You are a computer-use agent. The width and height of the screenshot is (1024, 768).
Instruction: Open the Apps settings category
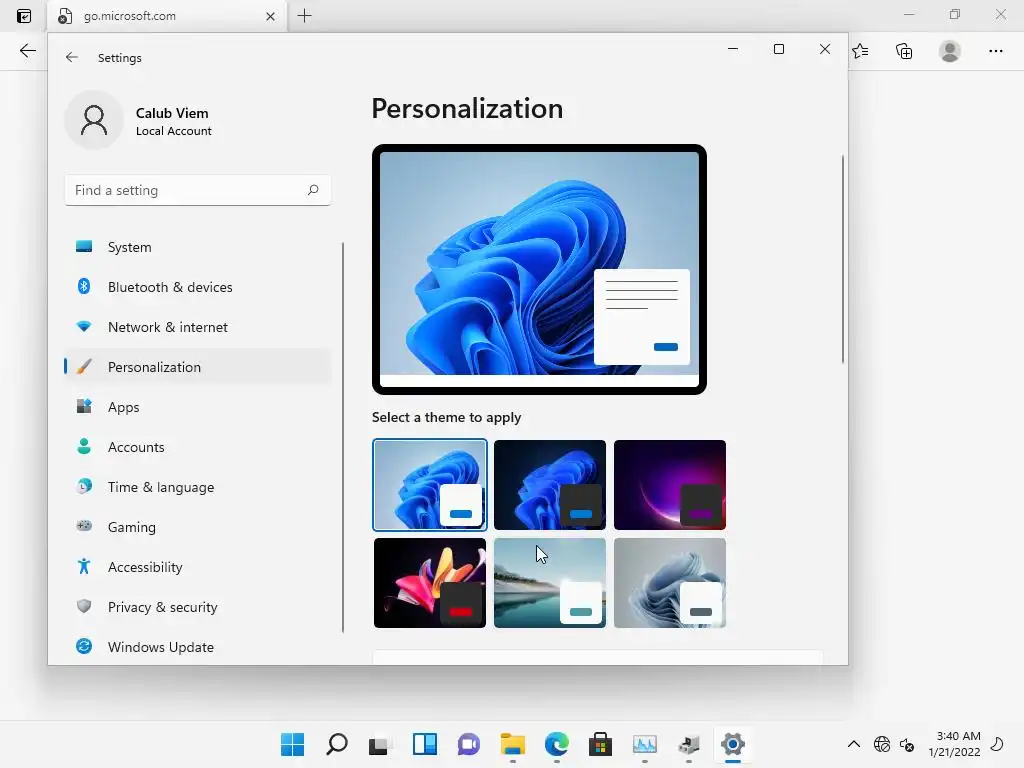(x=197, y=406)
